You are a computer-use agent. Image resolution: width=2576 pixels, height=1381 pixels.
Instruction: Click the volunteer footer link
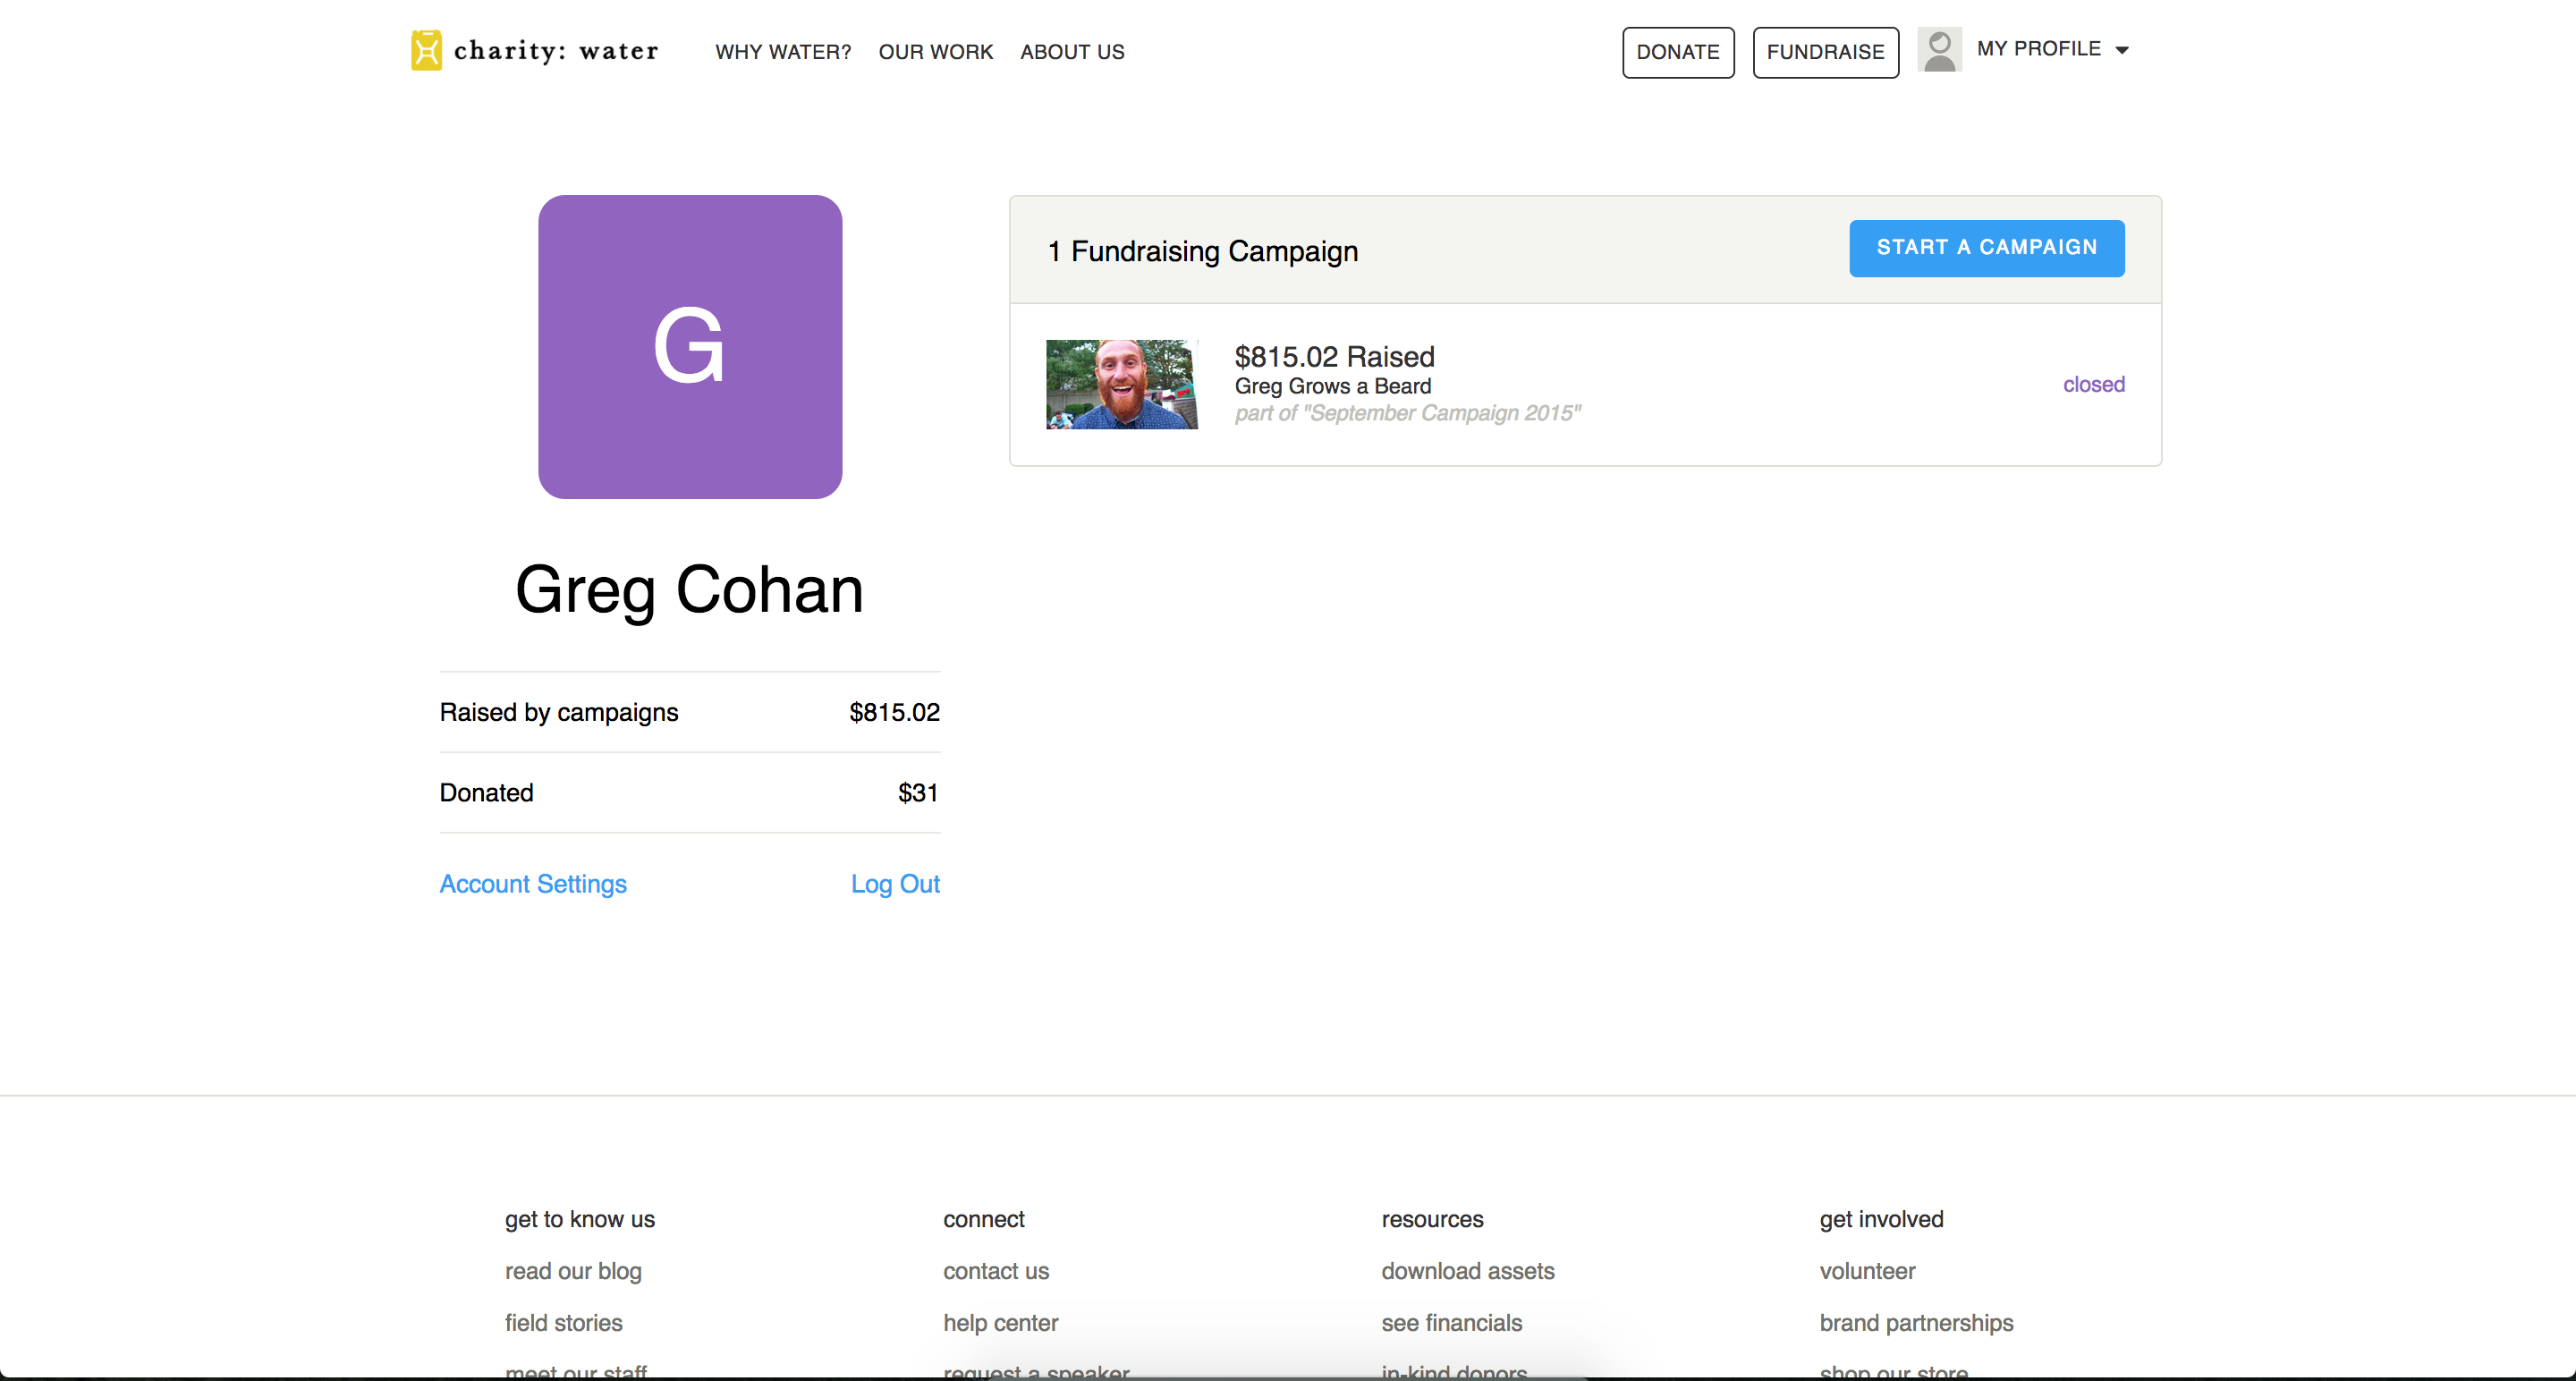point(1867,1271)
